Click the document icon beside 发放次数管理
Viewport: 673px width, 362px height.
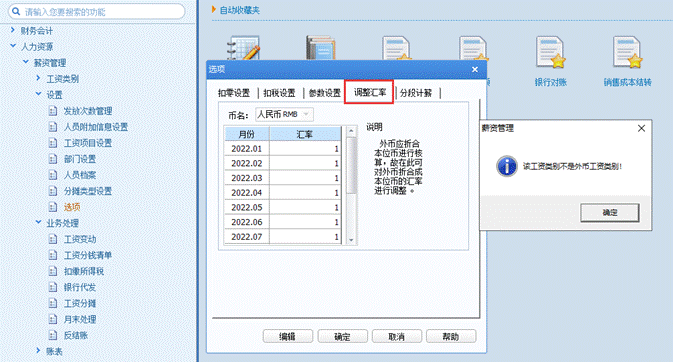pos(52,111)
